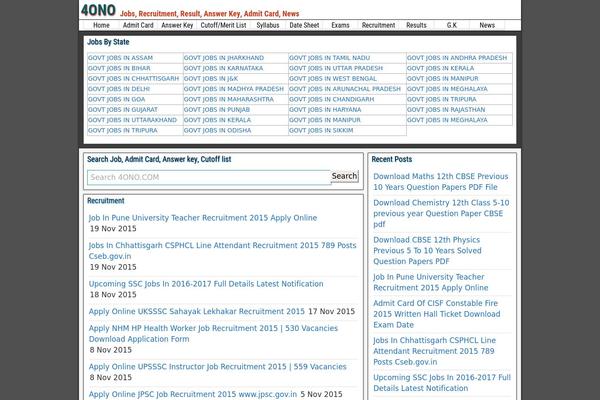Click Govt Jobs in West Bengal
The image size is (600, 400).
(x=333, y=78)
